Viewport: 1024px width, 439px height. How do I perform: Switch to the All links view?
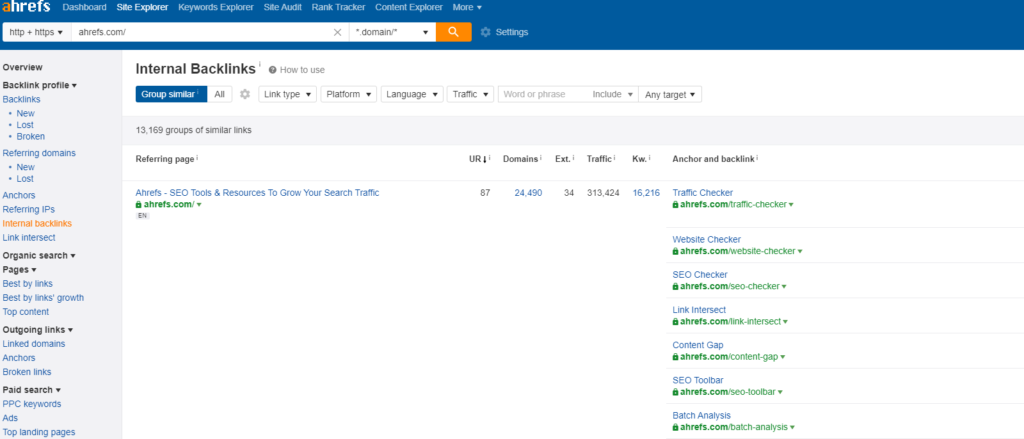tap(219, 94)
